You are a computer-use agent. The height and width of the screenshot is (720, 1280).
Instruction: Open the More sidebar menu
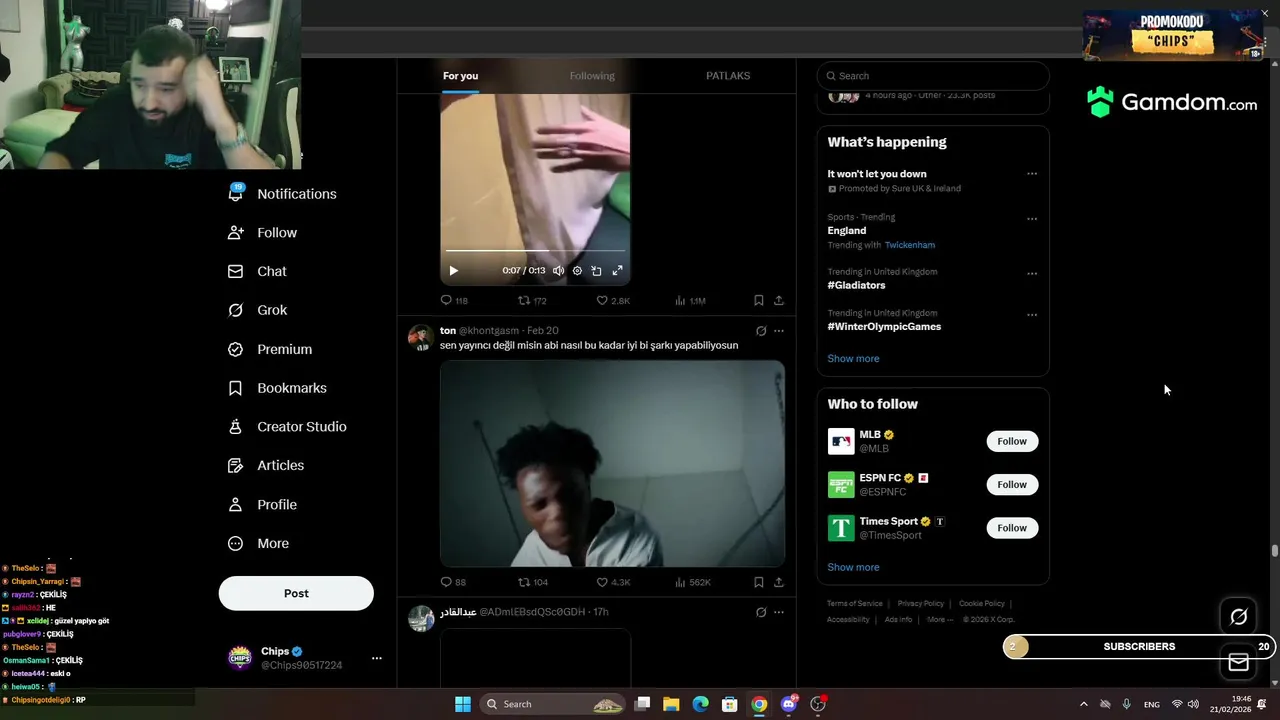coord(258,544)
